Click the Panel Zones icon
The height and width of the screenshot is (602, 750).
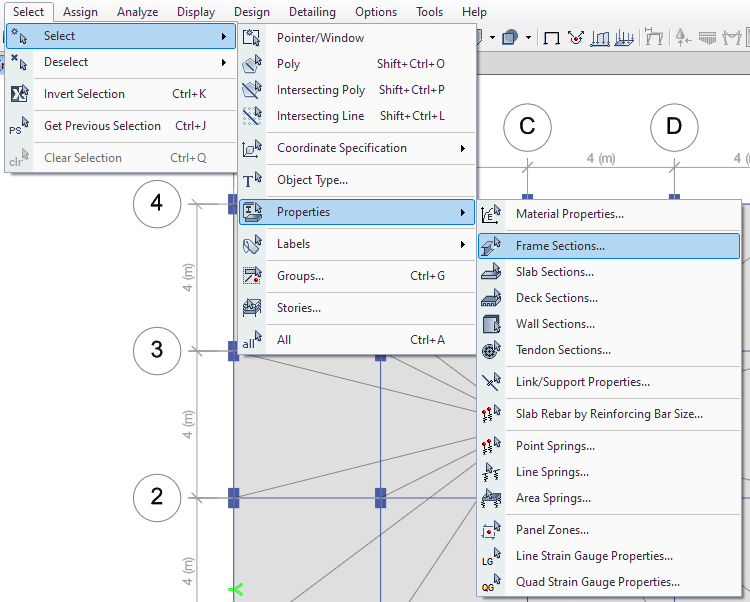pyautogui.click(x=491, y=530)
